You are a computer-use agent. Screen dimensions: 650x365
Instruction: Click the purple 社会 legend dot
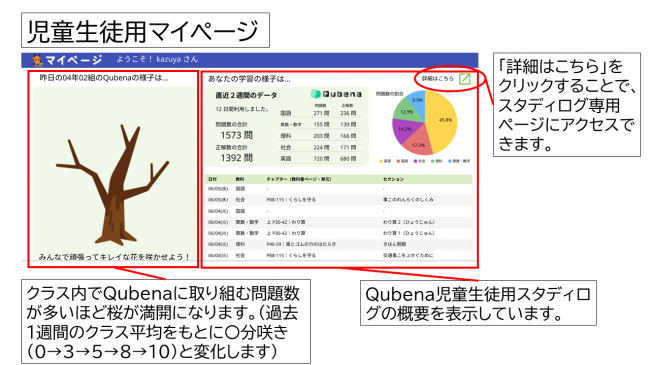[x=415, y=161]
